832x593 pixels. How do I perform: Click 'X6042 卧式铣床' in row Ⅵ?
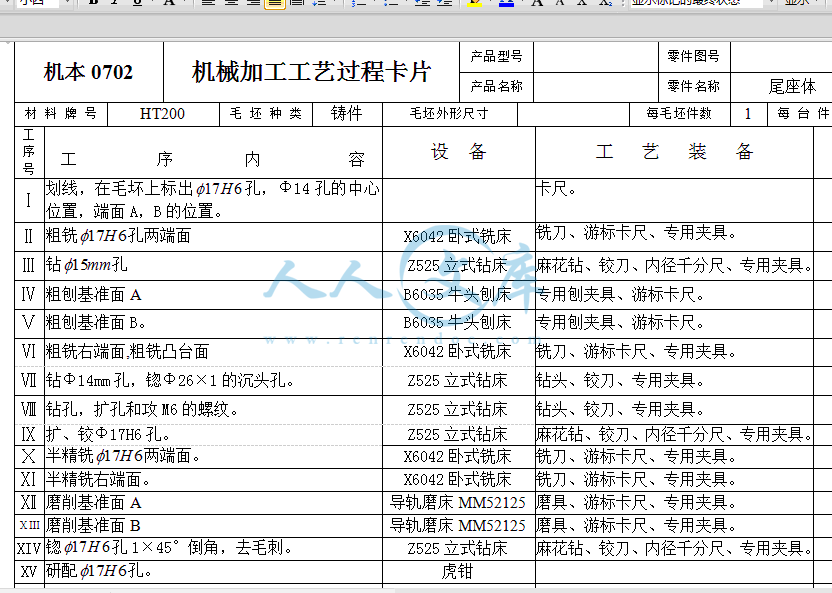click(457, 351)
